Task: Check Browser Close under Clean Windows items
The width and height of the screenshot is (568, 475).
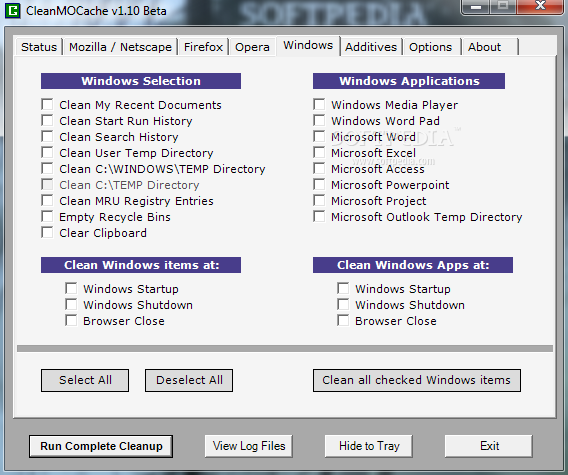Action: (x=71, y=320)
